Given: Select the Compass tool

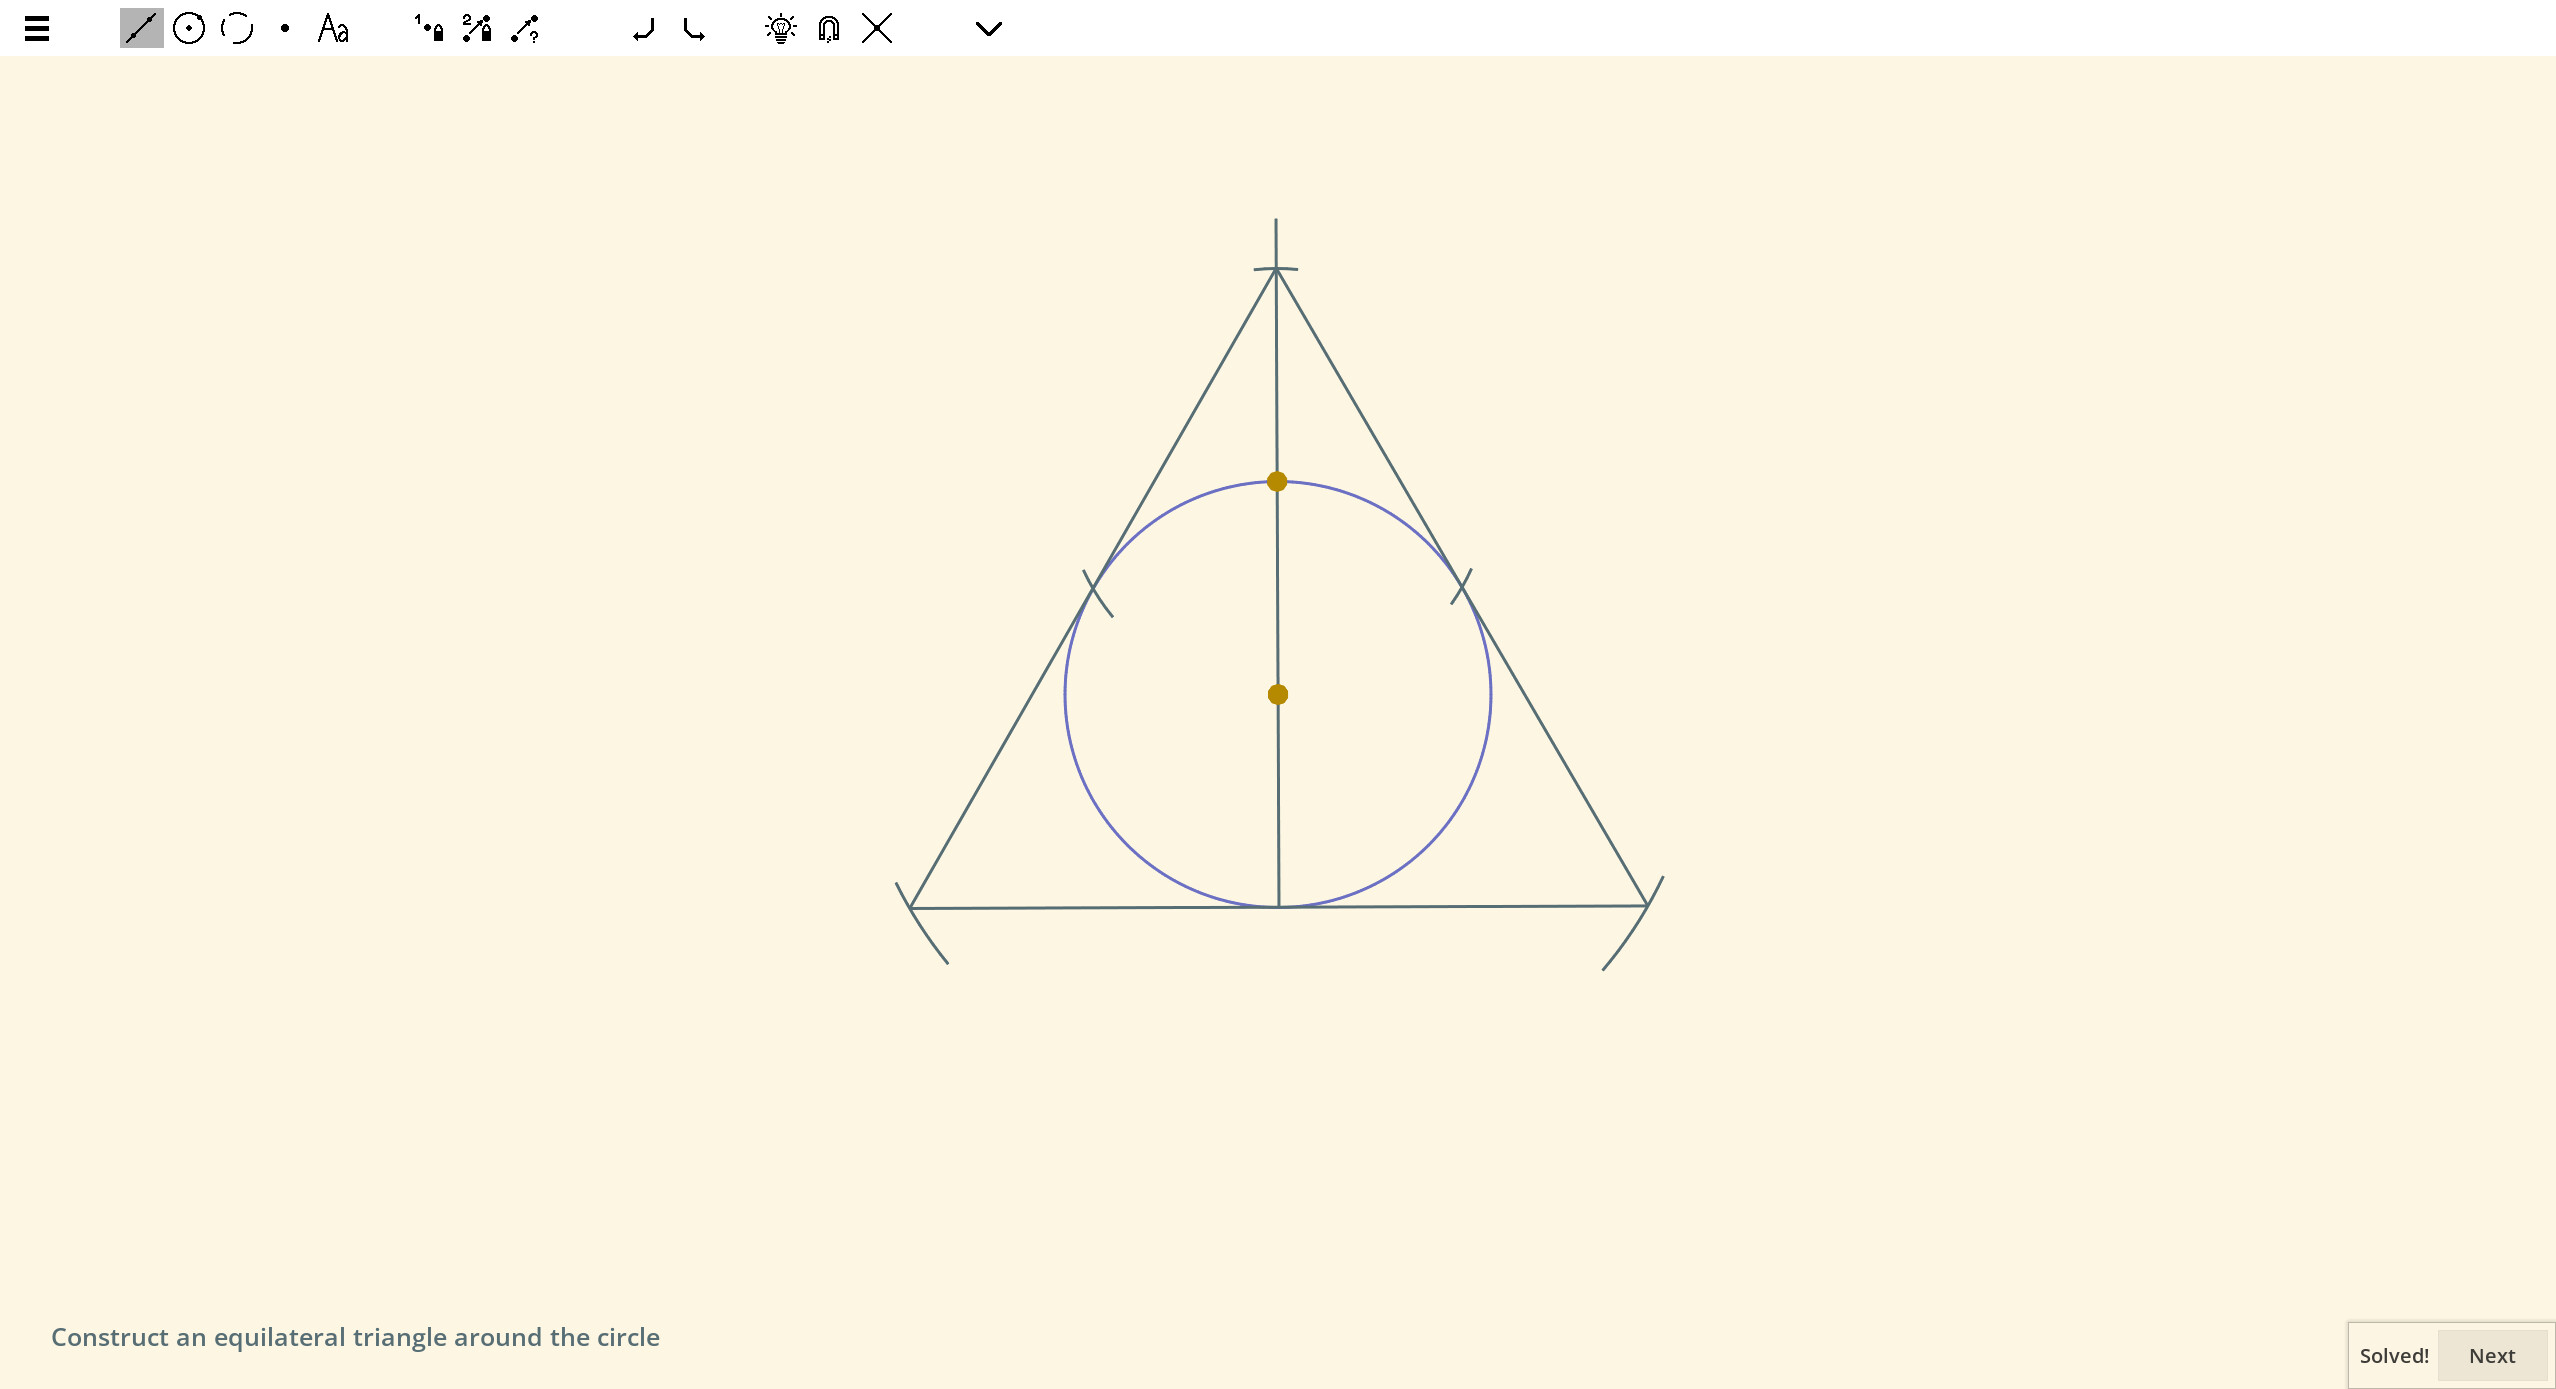Looking at the screenshot, I should (236, 28).
